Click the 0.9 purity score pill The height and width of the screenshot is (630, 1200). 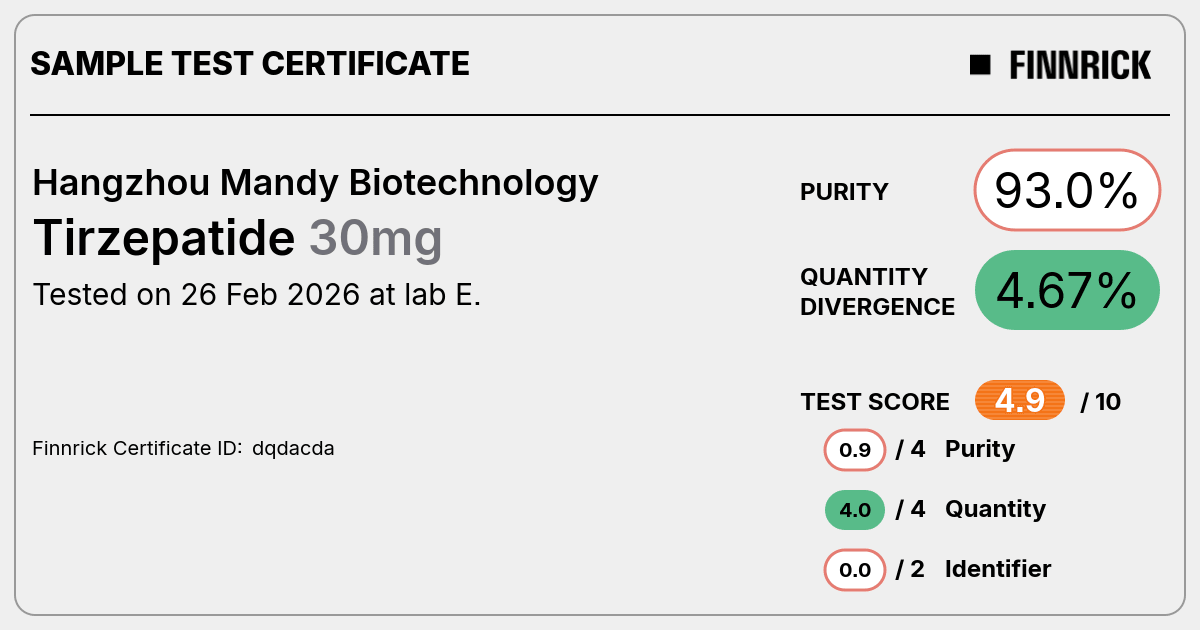tap(855, 450)
